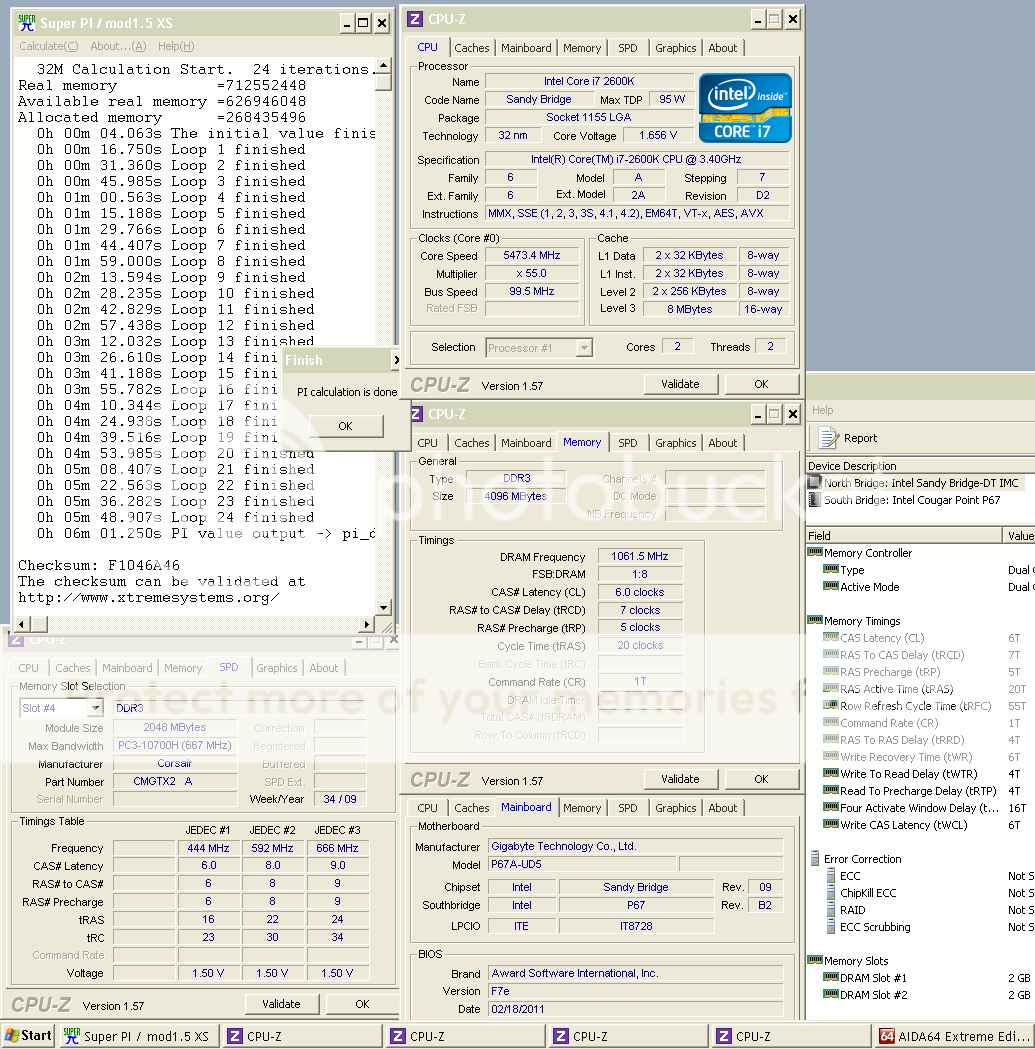Screen dimensions: 1035x1050
Task: Select South Bridge Intel Cougar Point P67
Action: tap(910, 500)
